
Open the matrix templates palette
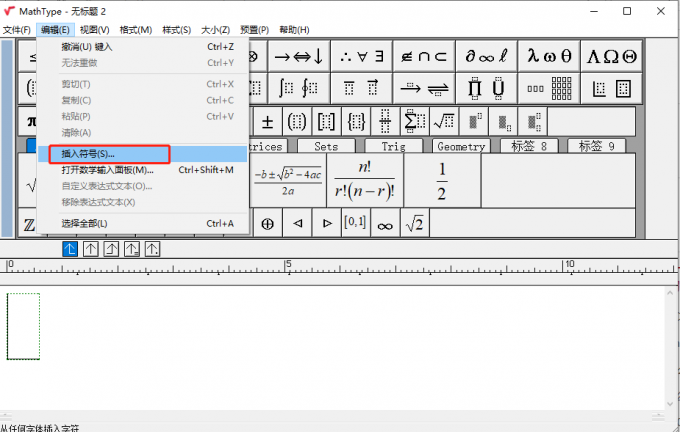(x=549, y=88)
